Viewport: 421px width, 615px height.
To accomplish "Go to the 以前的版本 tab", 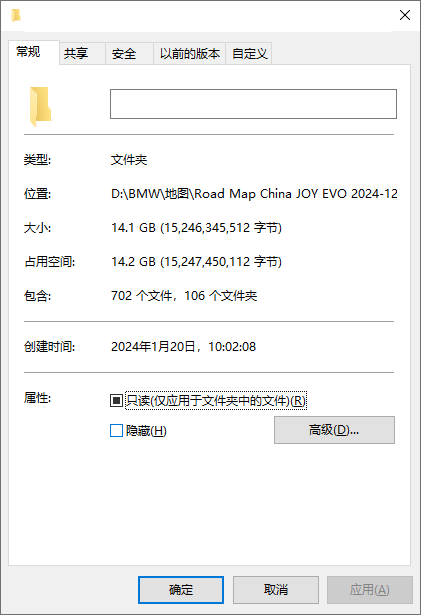I will tap(190, 54).
